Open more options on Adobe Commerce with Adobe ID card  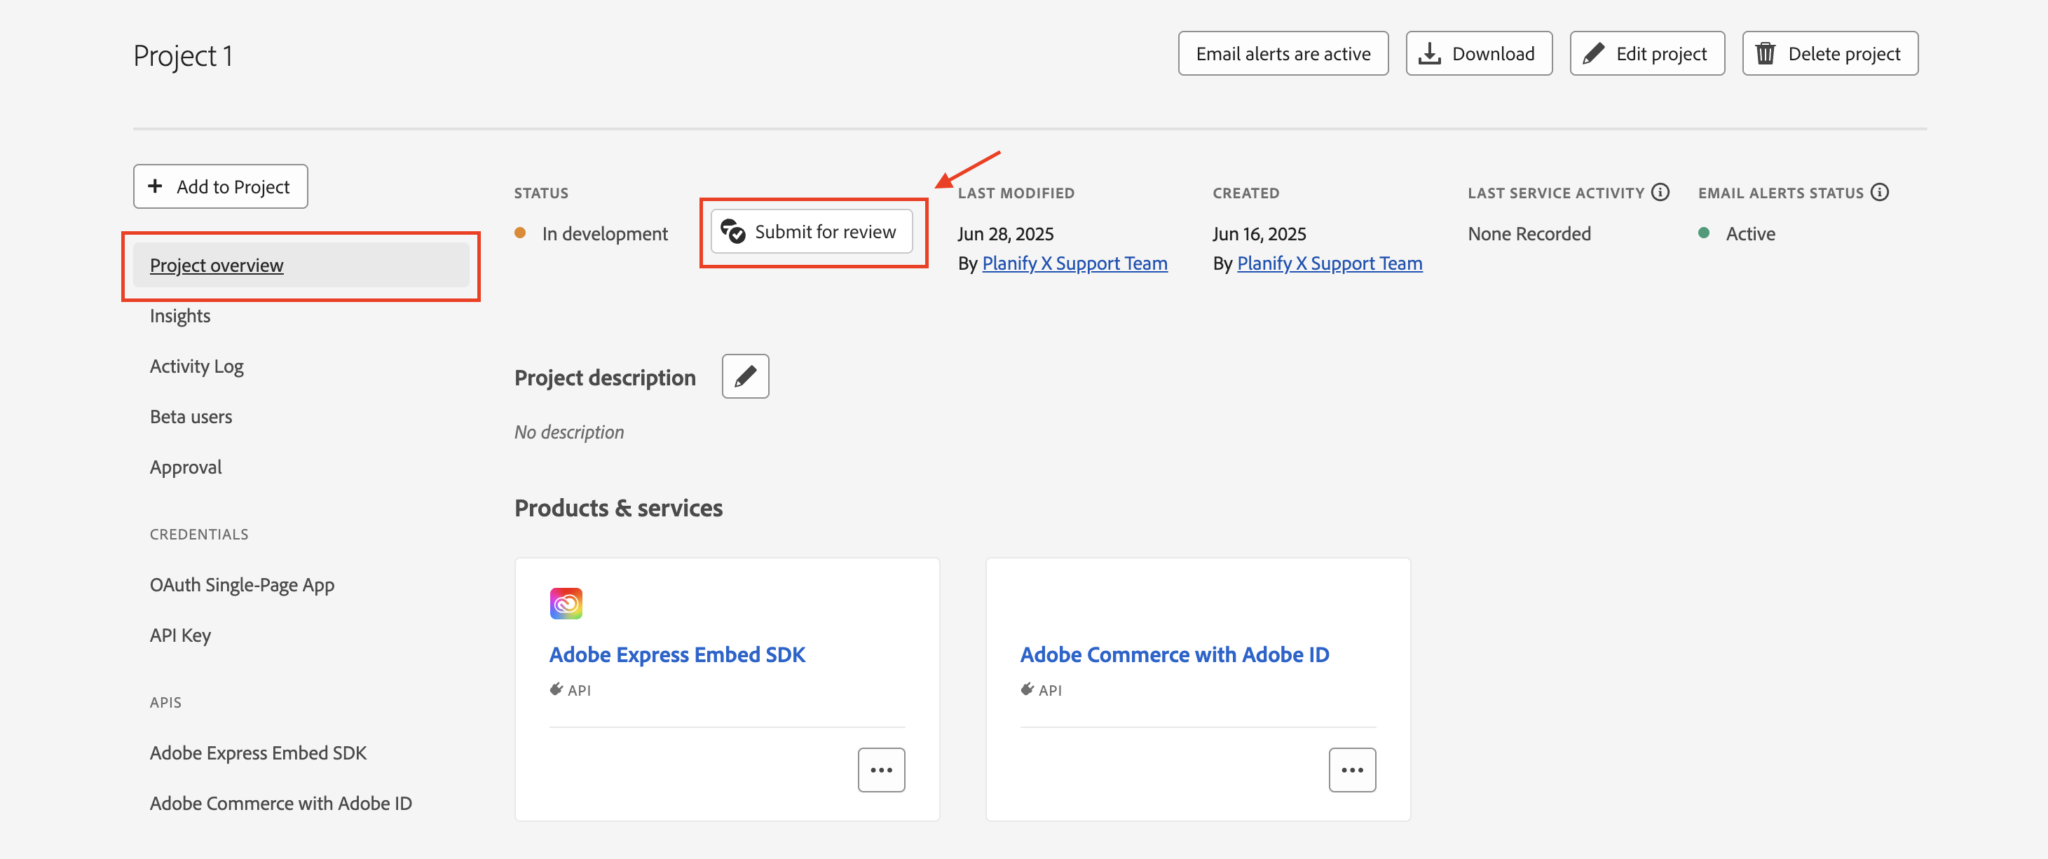tap(1352, 770)
